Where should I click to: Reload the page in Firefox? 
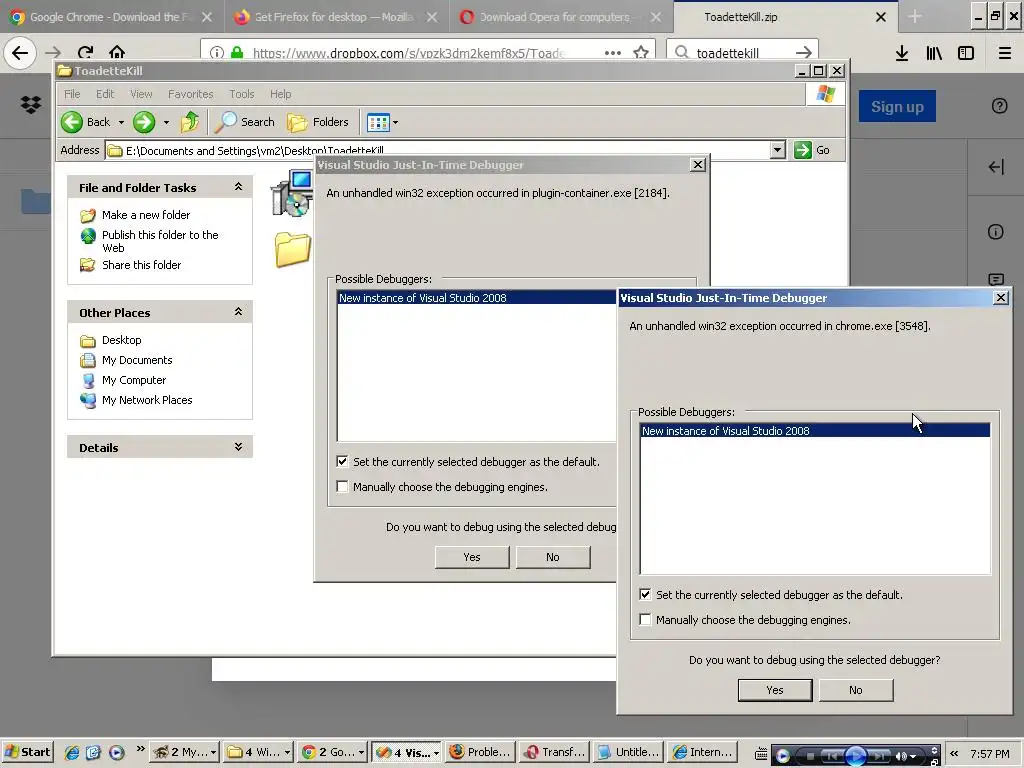pyautogui.click(x=85, y=52)
